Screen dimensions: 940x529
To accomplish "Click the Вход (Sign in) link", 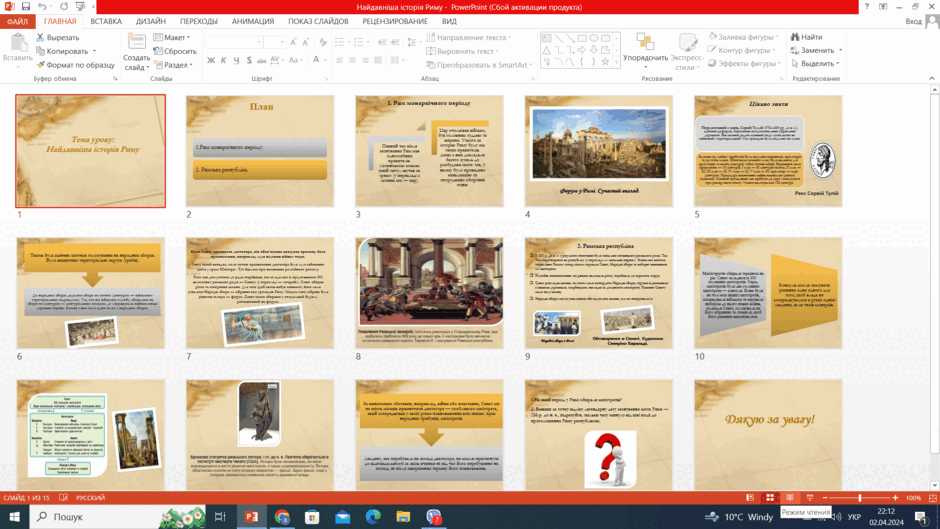I will 914,21.
